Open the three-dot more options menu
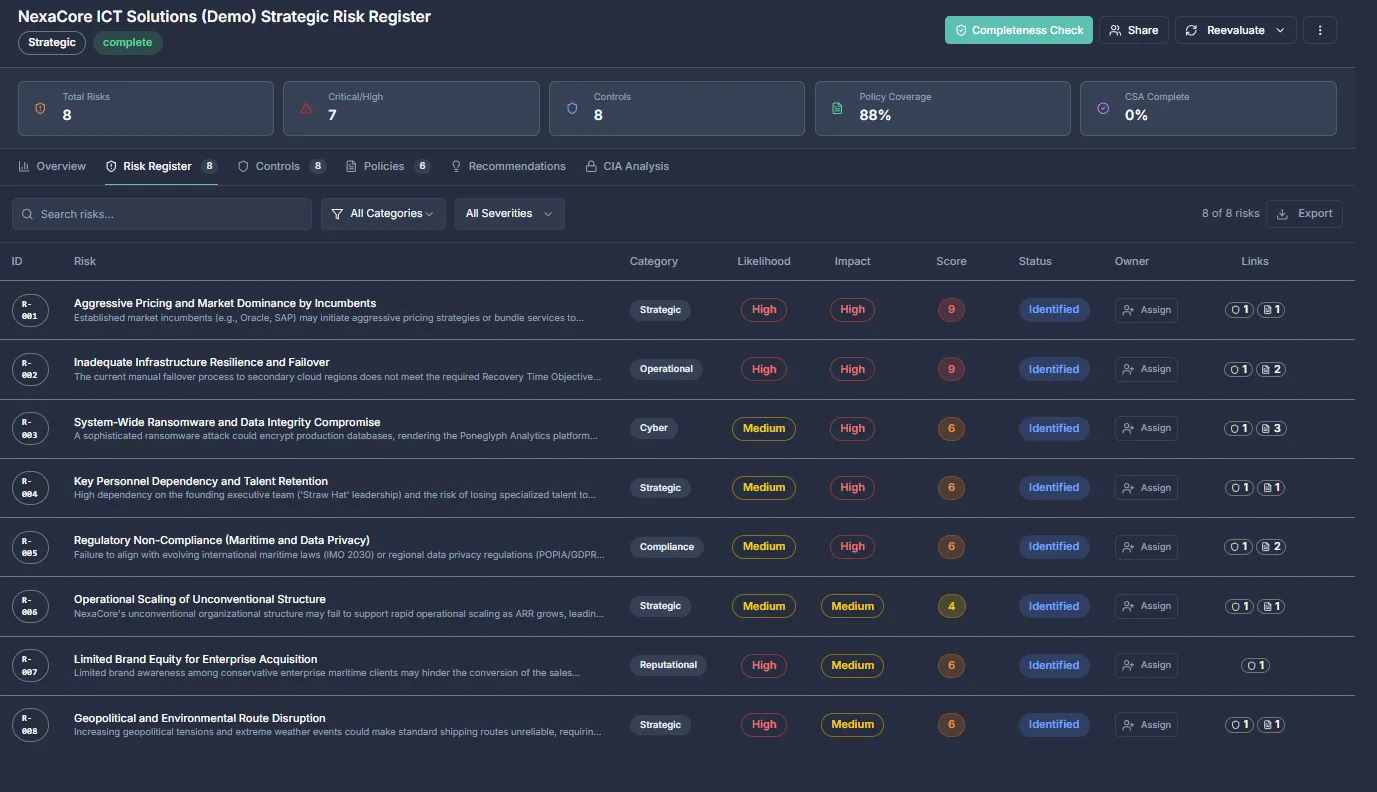The width and height of the screenshot is (1377, 792). click(x=1320, y=30)
